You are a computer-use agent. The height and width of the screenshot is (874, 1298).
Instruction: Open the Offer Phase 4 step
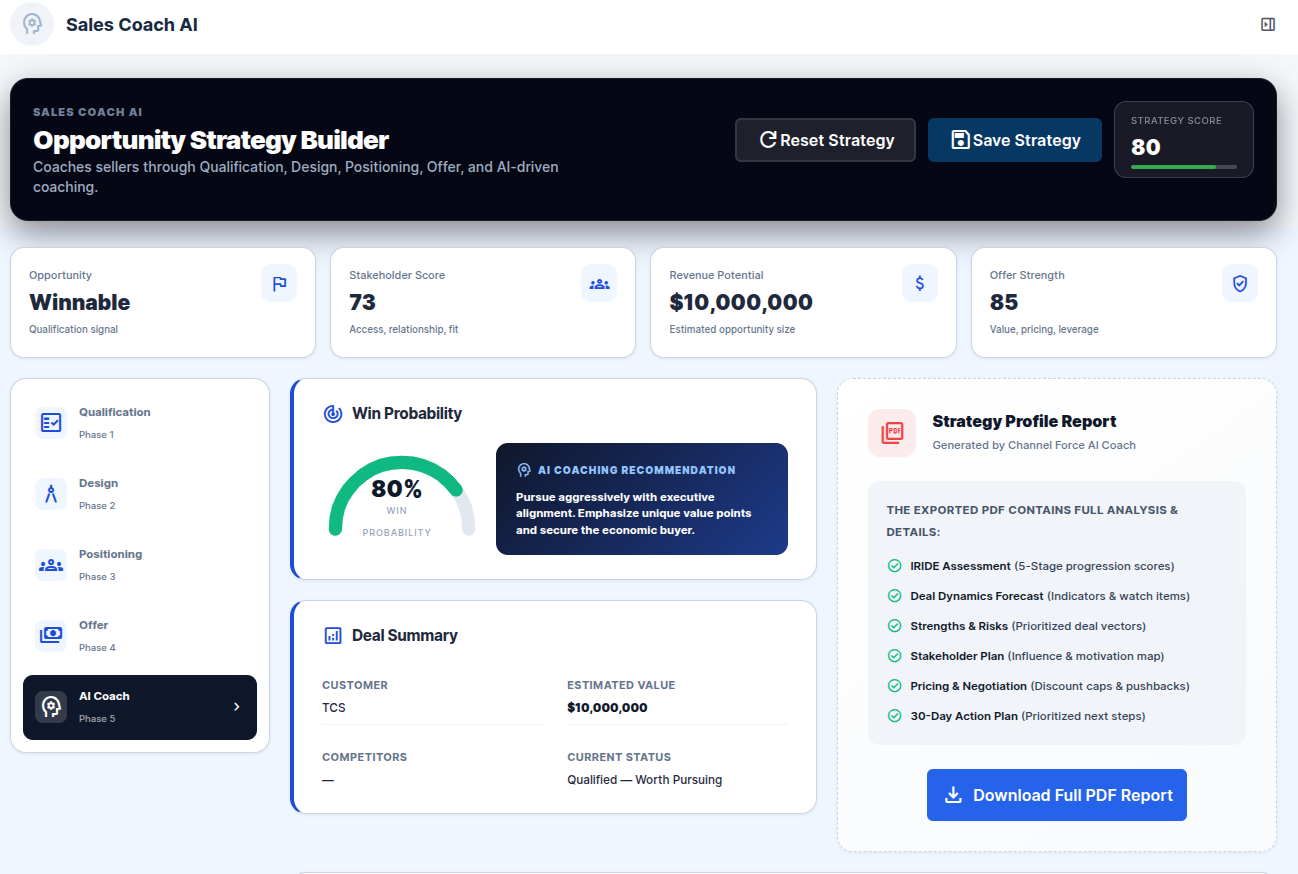coord(140,636)
